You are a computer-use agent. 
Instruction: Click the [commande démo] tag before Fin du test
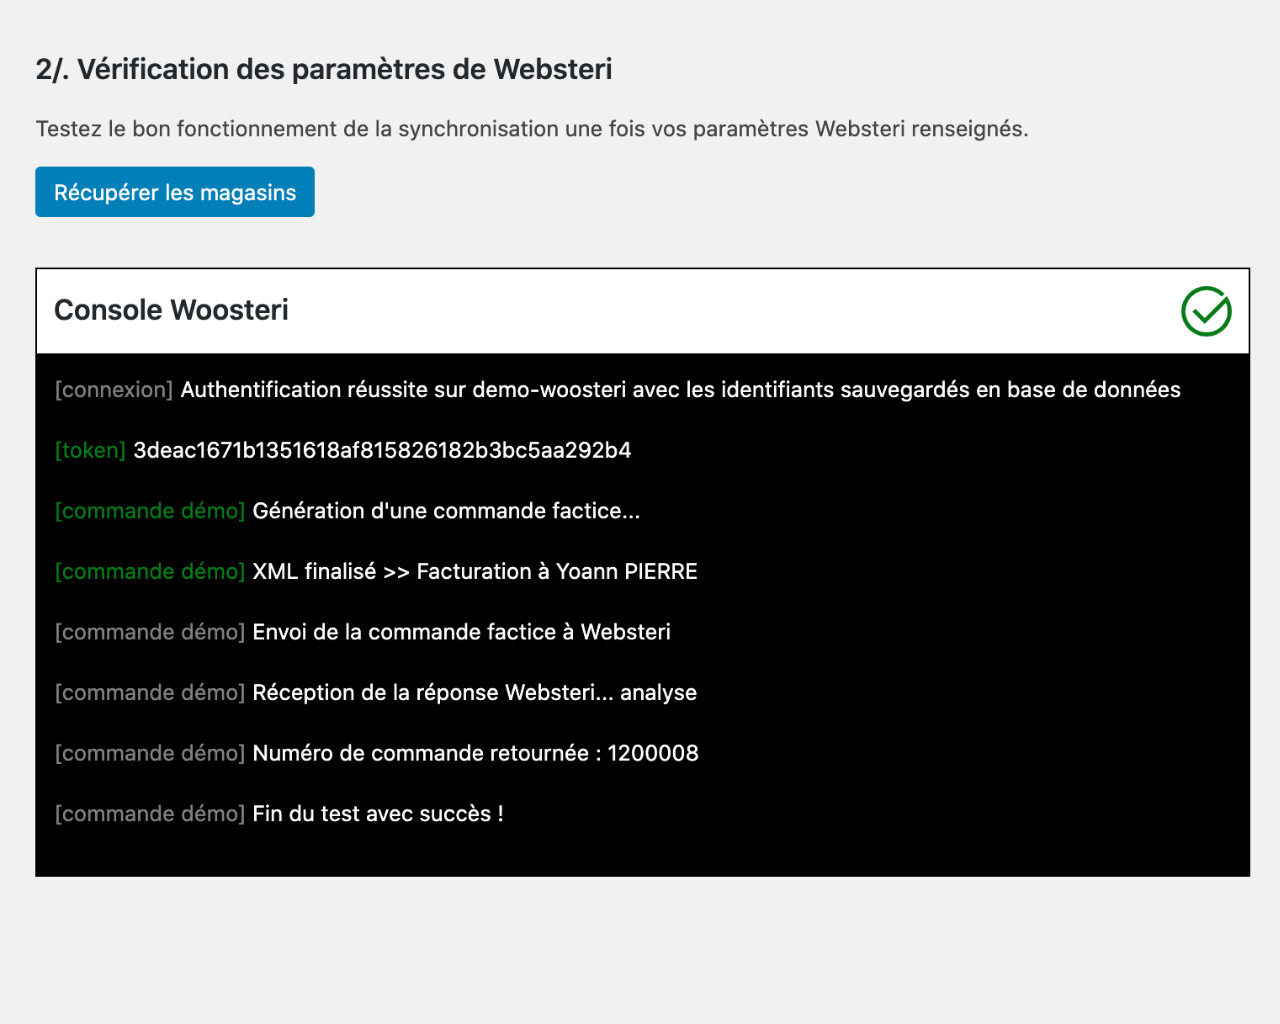150,814
